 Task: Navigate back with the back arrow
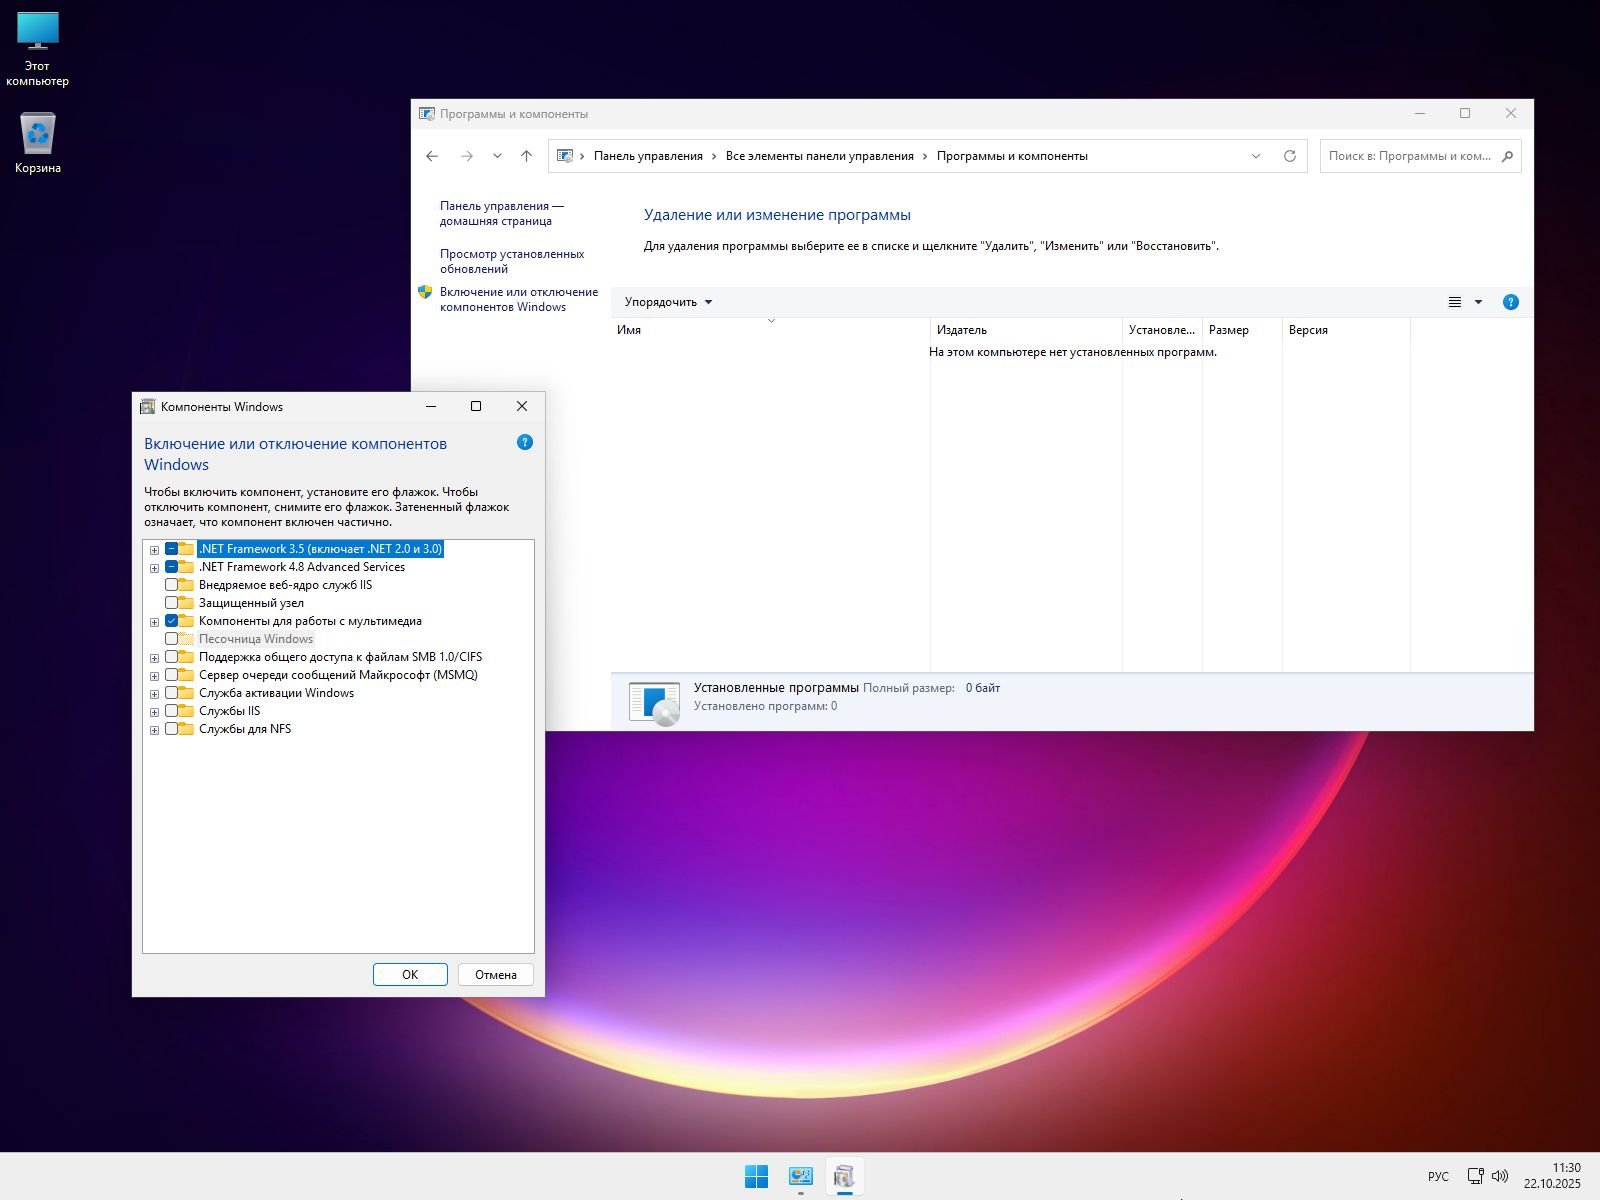[x=432, y=156]
